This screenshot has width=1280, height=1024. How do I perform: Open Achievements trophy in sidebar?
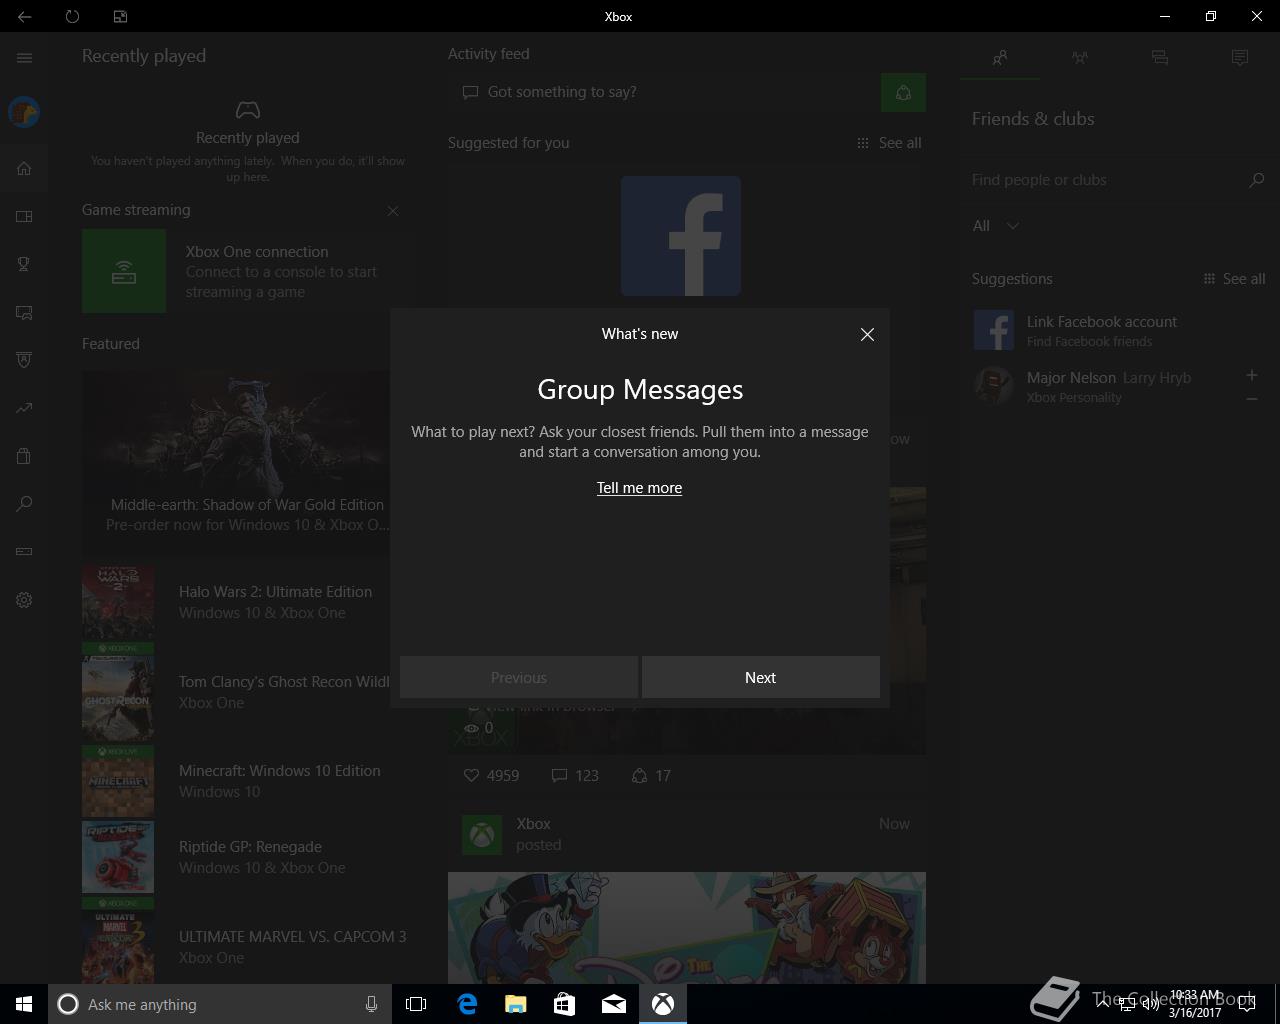(x=24, y=264)
